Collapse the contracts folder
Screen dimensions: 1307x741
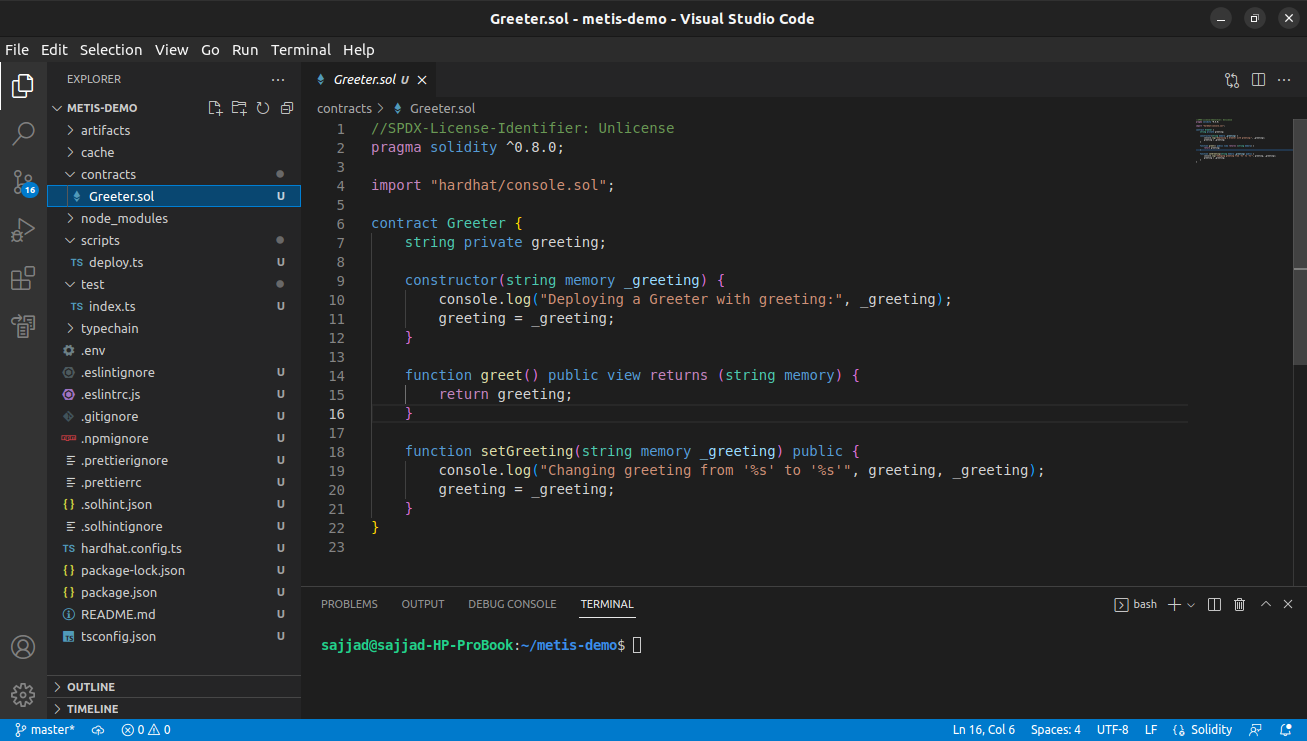coord(108,174)
